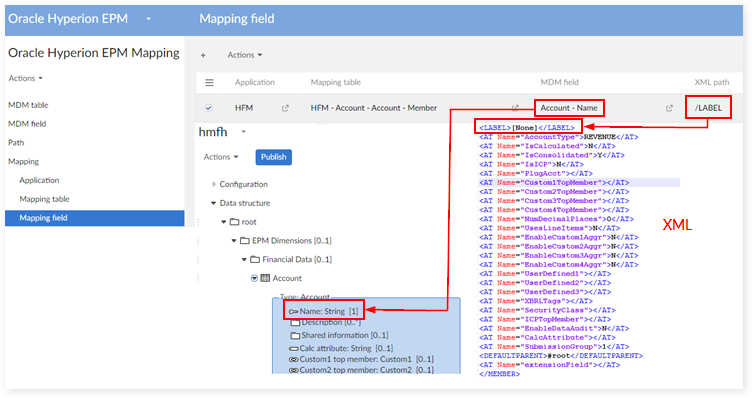Toggle the HFM row checkbox
Image resolution: width=752 pixels, height=398 pixels.
209,108
